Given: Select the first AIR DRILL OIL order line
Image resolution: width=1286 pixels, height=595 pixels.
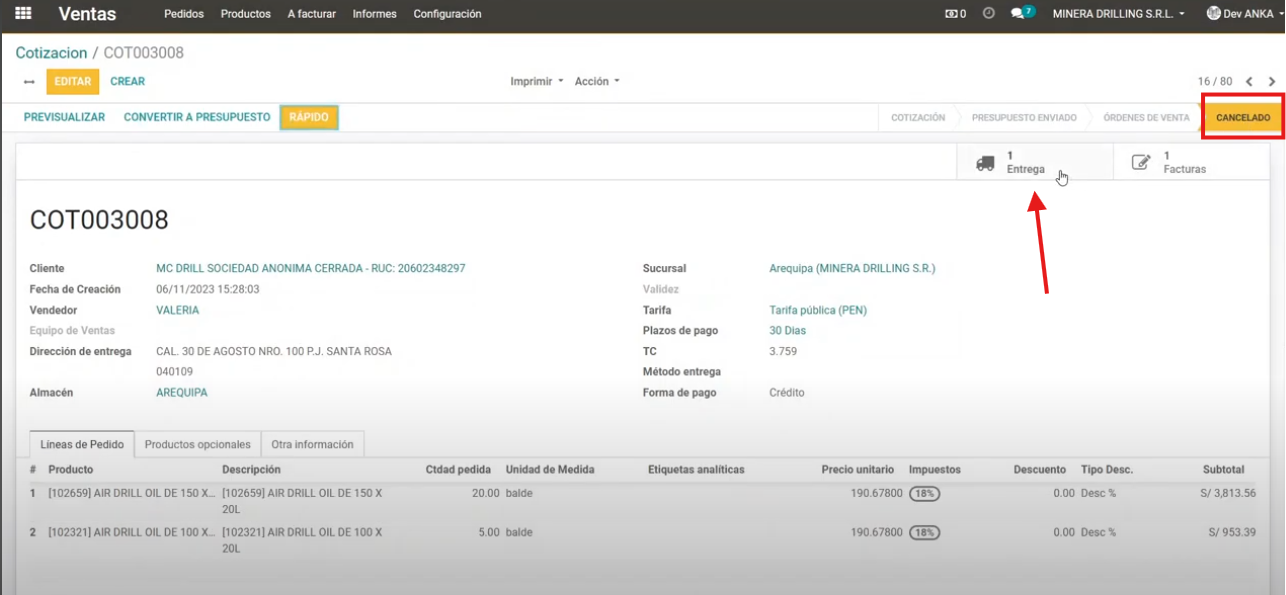Looking at the screenshot, I should [x=131, y=493].
